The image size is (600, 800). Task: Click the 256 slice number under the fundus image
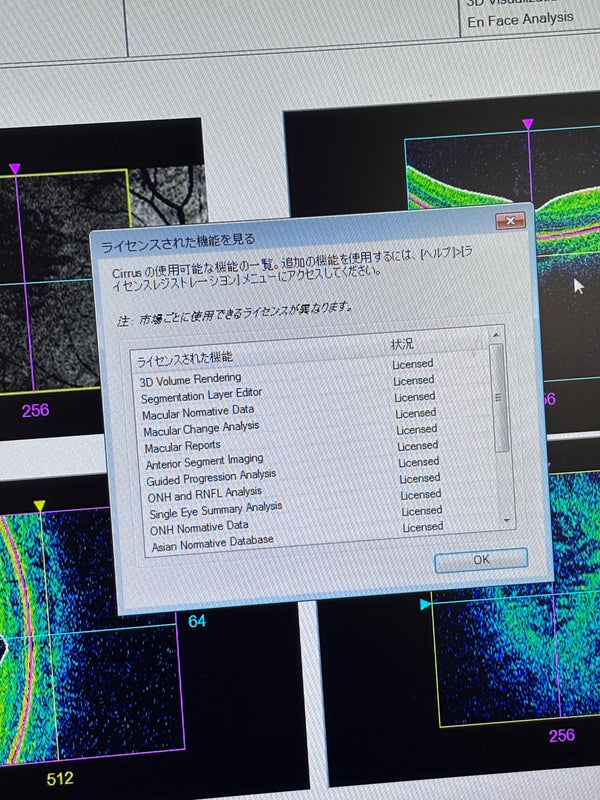coord(35,410)
